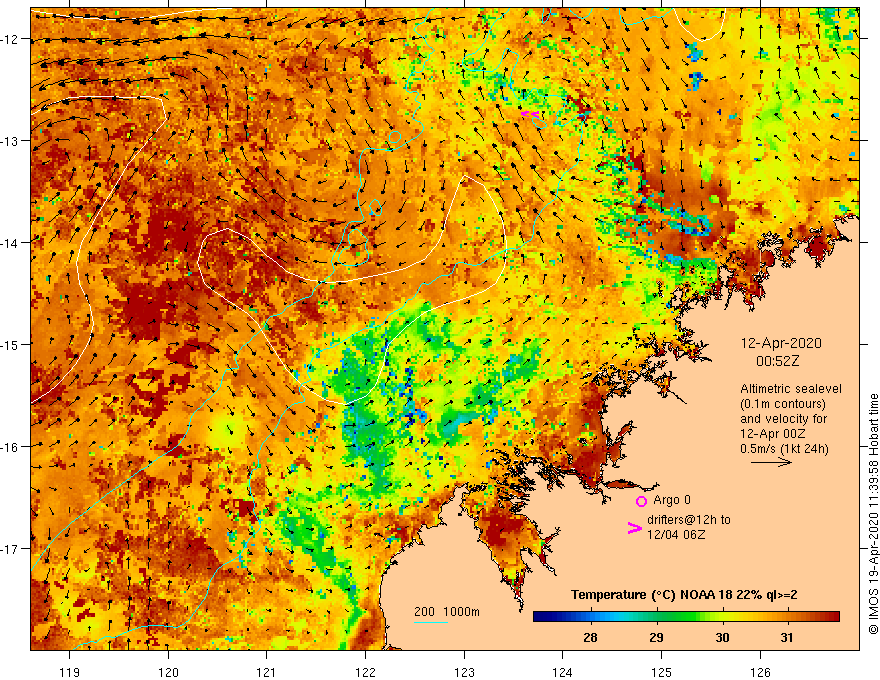Click the -17 latitude axis label
This screenshot has width=880, height=680.
[x=11, y=548]
